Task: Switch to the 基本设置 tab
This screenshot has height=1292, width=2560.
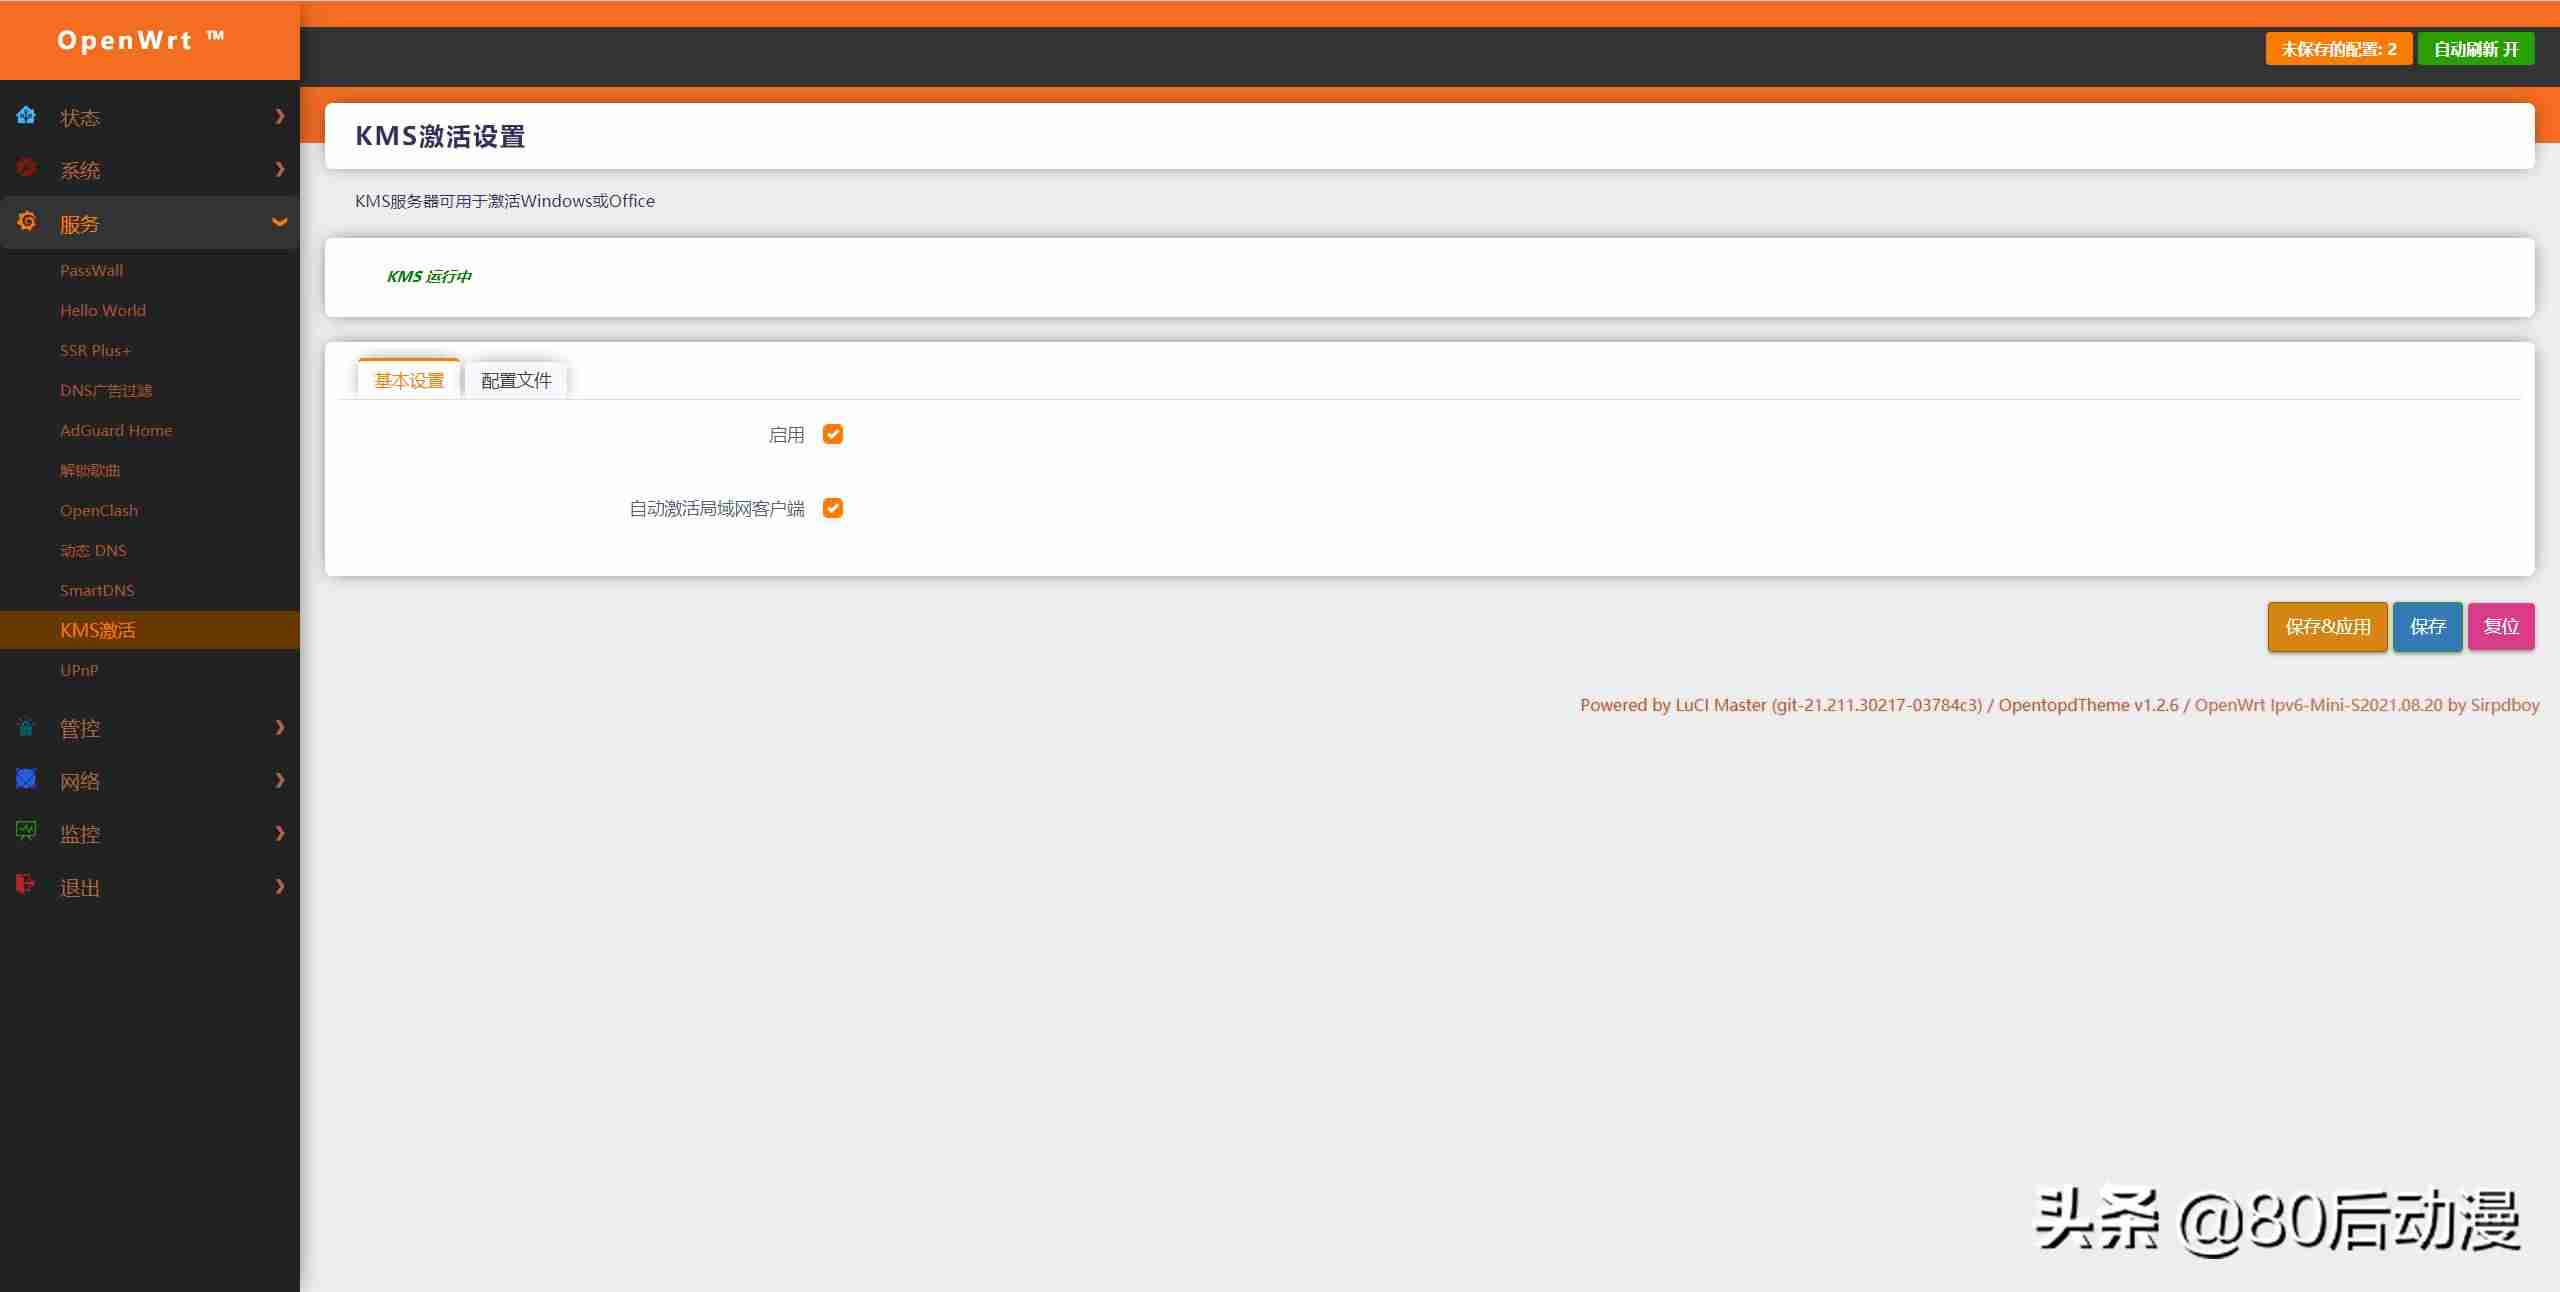Action: point(409,380)
